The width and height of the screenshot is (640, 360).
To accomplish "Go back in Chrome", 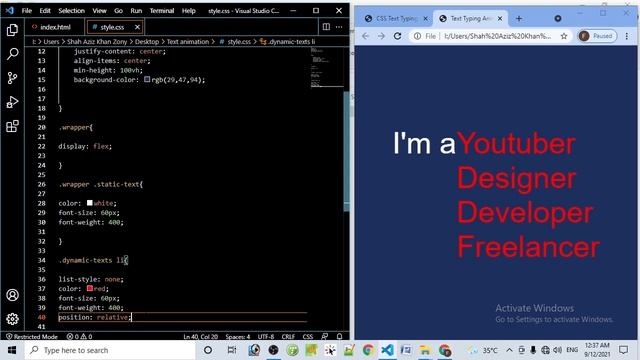I will pyautogui.click(x=365, y=36).
